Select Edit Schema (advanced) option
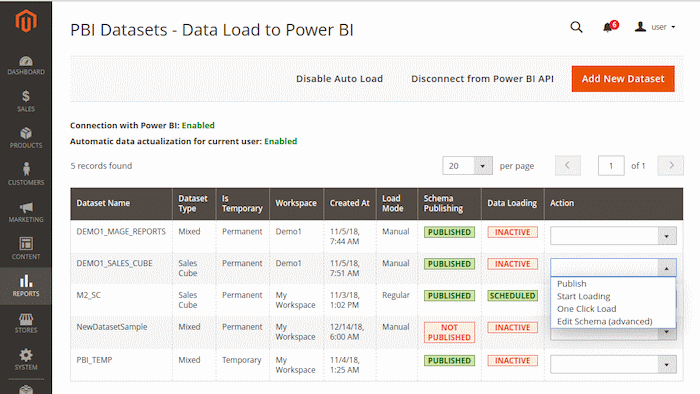Viewport: 700px width, 394px height. [x=604, y=321]
